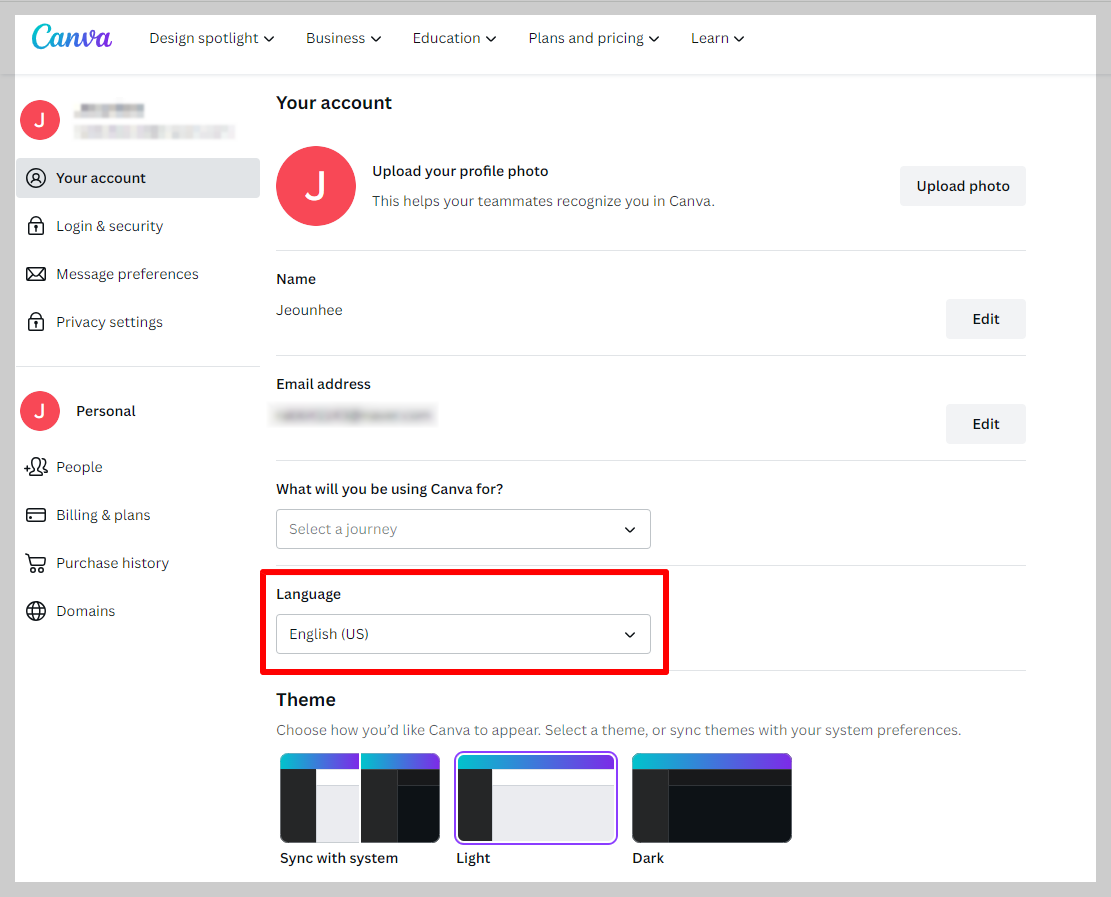Image resolution: width=1111 pixels, height=897 pixels.
Task: Click the Domains globe icon
Action: pos(36,611)
